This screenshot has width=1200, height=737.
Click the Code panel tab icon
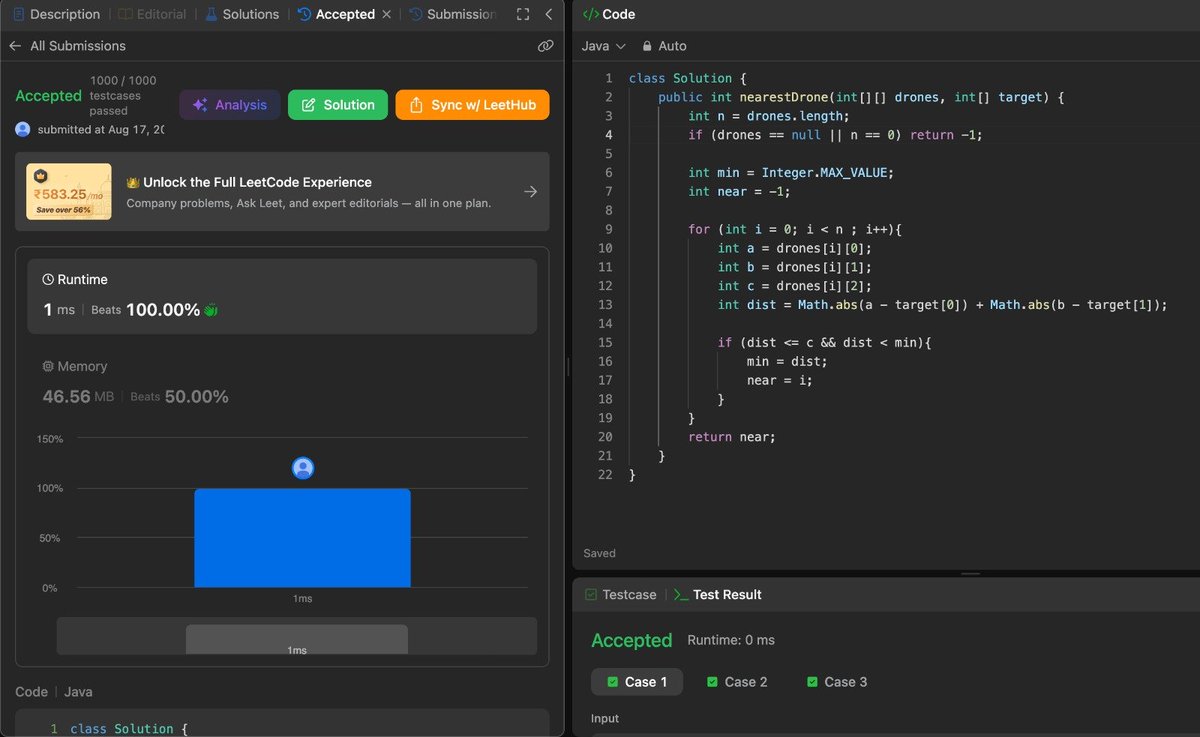coord(590,14)
